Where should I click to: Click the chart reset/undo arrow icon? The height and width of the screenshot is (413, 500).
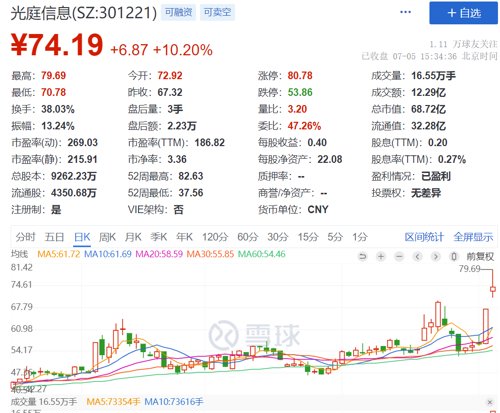(x=363, y=256)
